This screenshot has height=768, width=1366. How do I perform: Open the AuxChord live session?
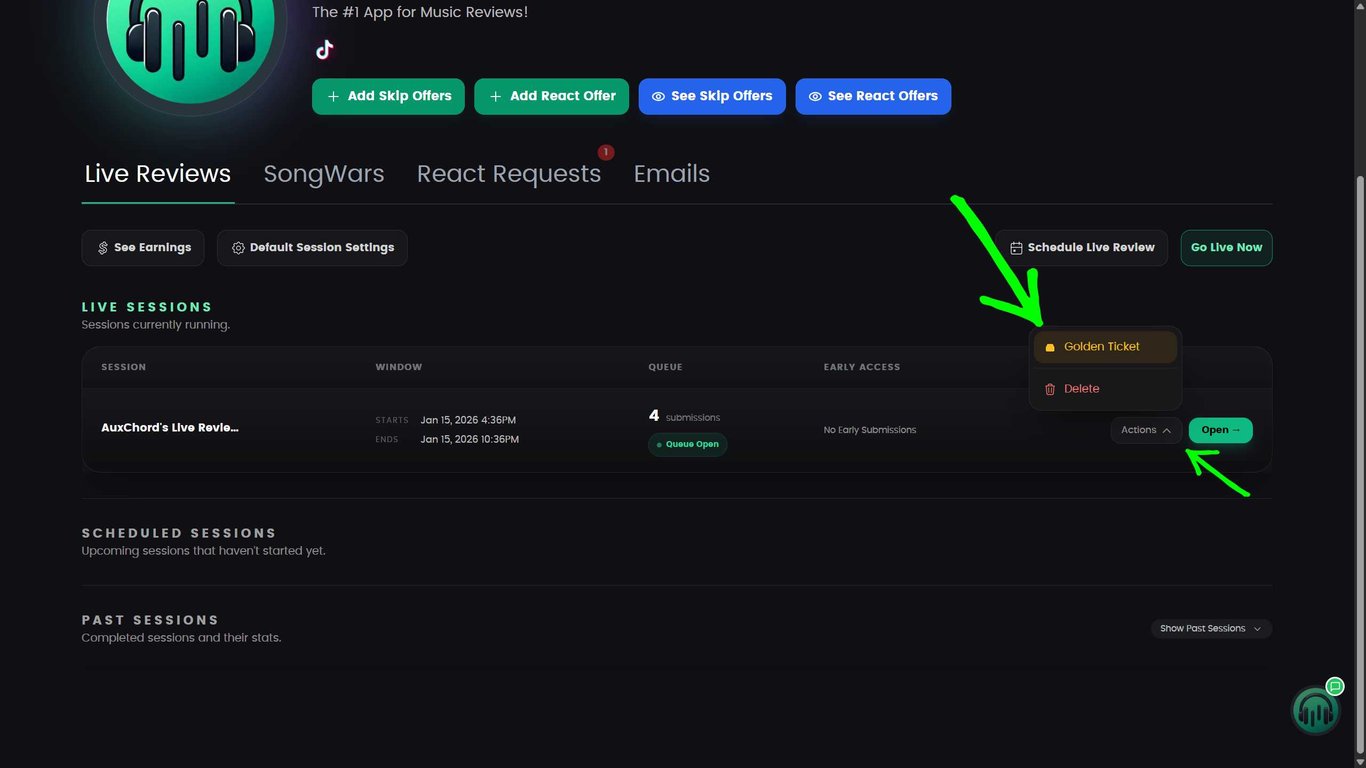pyautogui.click(x=1220, y=430)
